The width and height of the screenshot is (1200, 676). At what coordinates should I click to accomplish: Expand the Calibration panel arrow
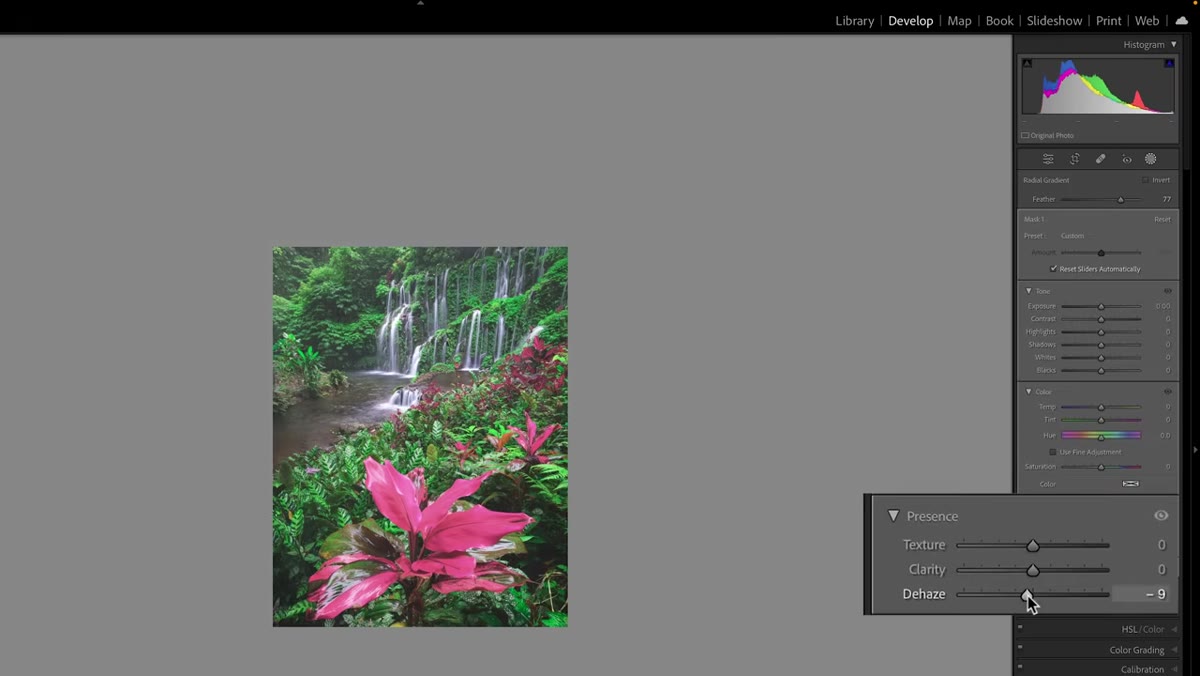(1174, 670)
